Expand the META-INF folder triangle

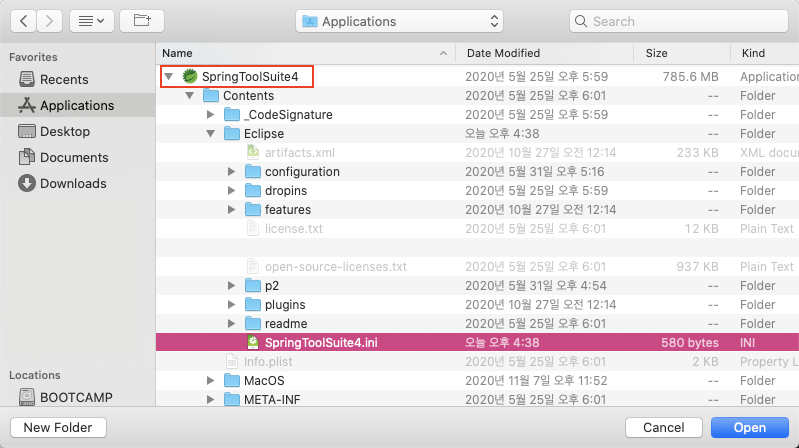(x=210, y=400)
